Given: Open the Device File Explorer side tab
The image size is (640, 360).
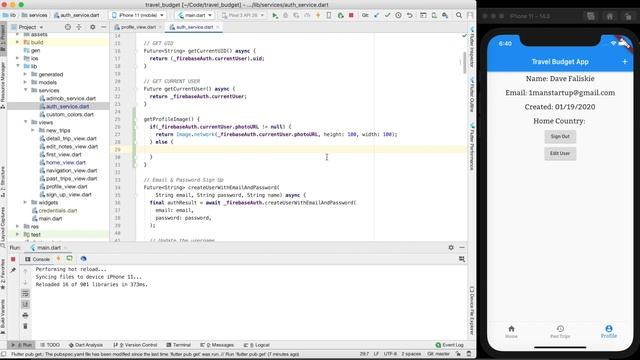Looking at the screenshot, I should tap(472, 311).
